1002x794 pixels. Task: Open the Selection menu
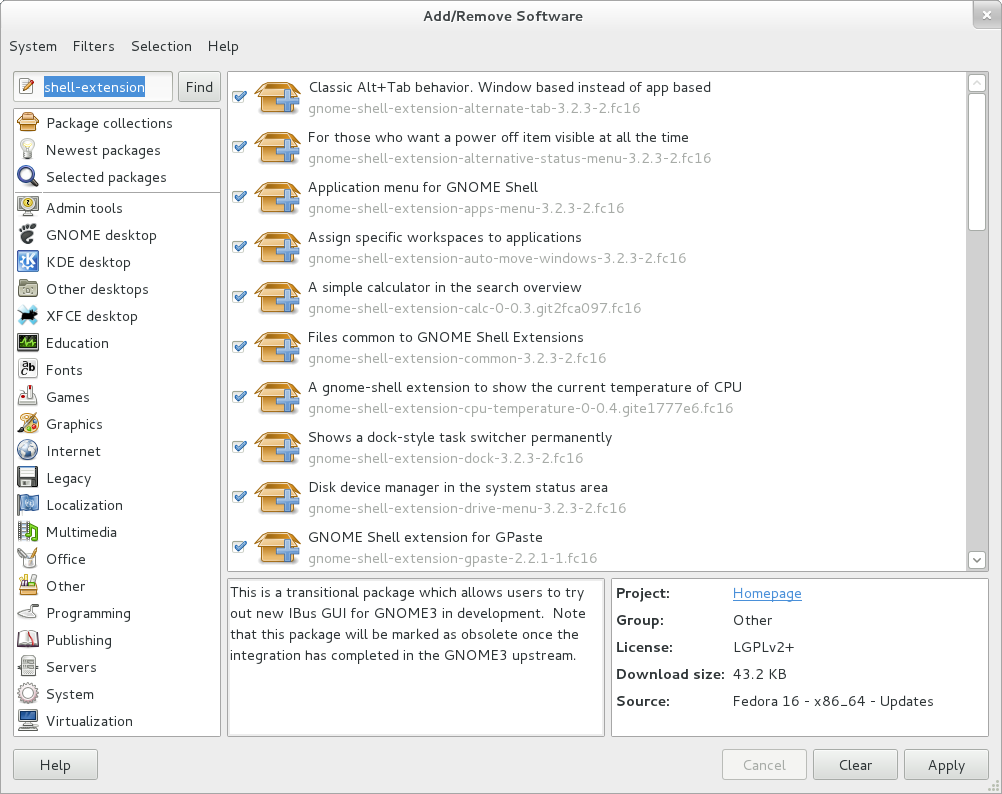[x=161, y=46]
